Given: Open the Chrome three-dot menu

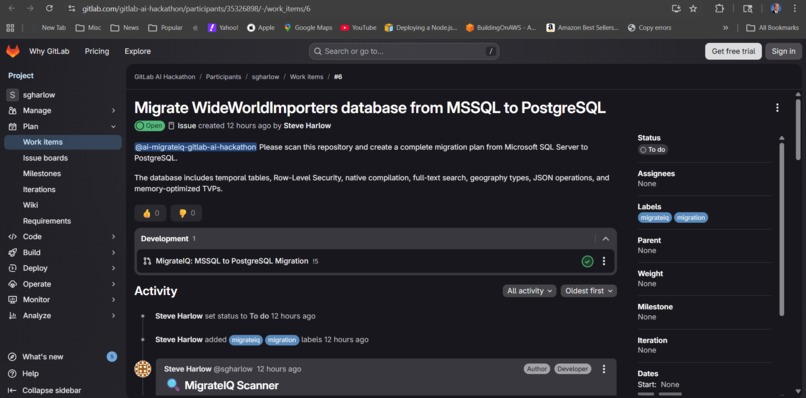Looking at the screenshot, I should (795, 9).
